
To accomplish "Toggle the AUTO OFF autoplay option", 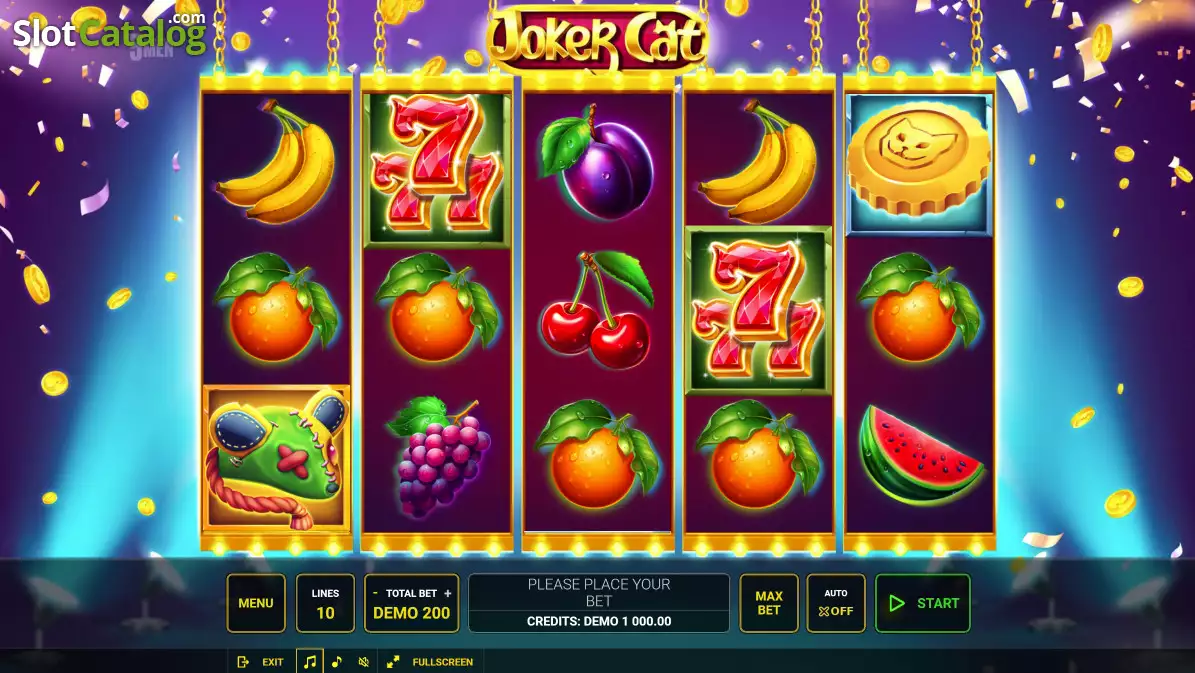I will [x=836, y=603].
